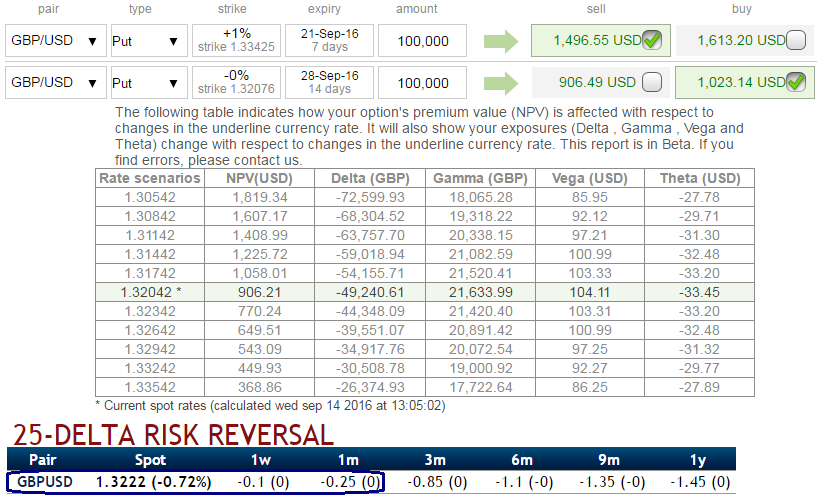
Task: Click the -0% strike 1.32076 field
Action: [x=237, y=82]
